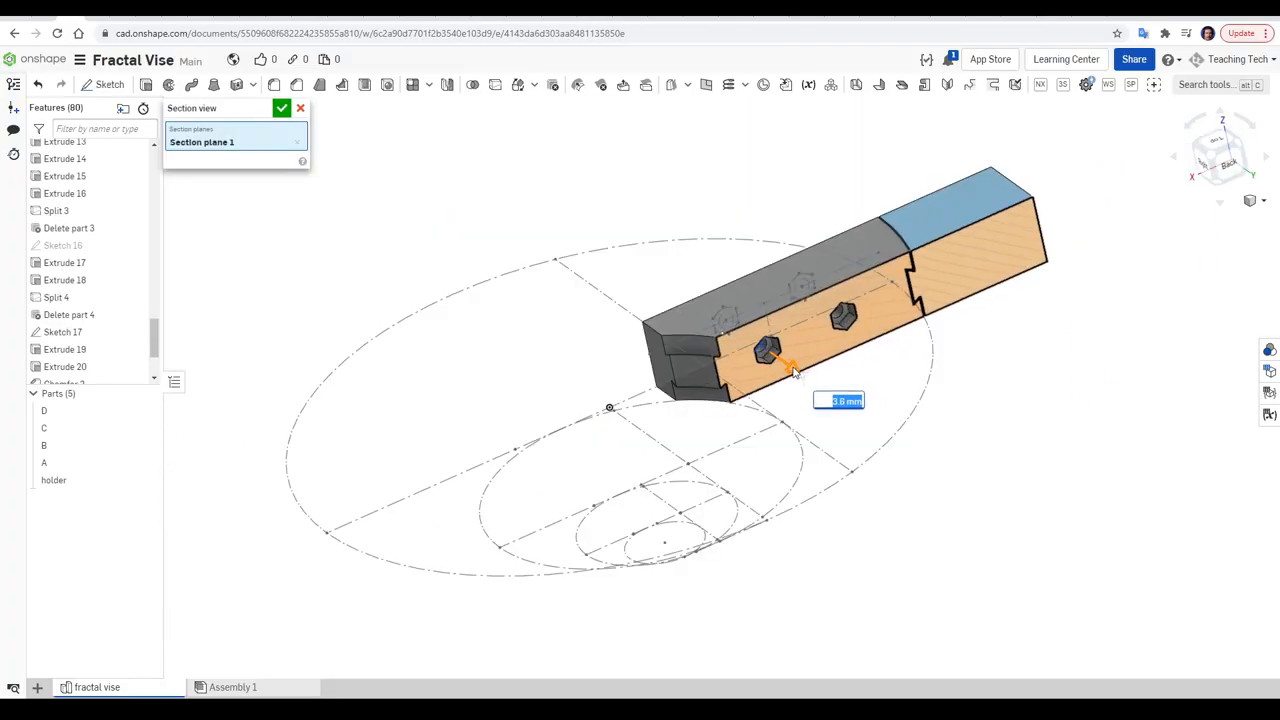Select the Split tool icon
The height and width of the screenshot is (720, 1280).
point(495,85)
